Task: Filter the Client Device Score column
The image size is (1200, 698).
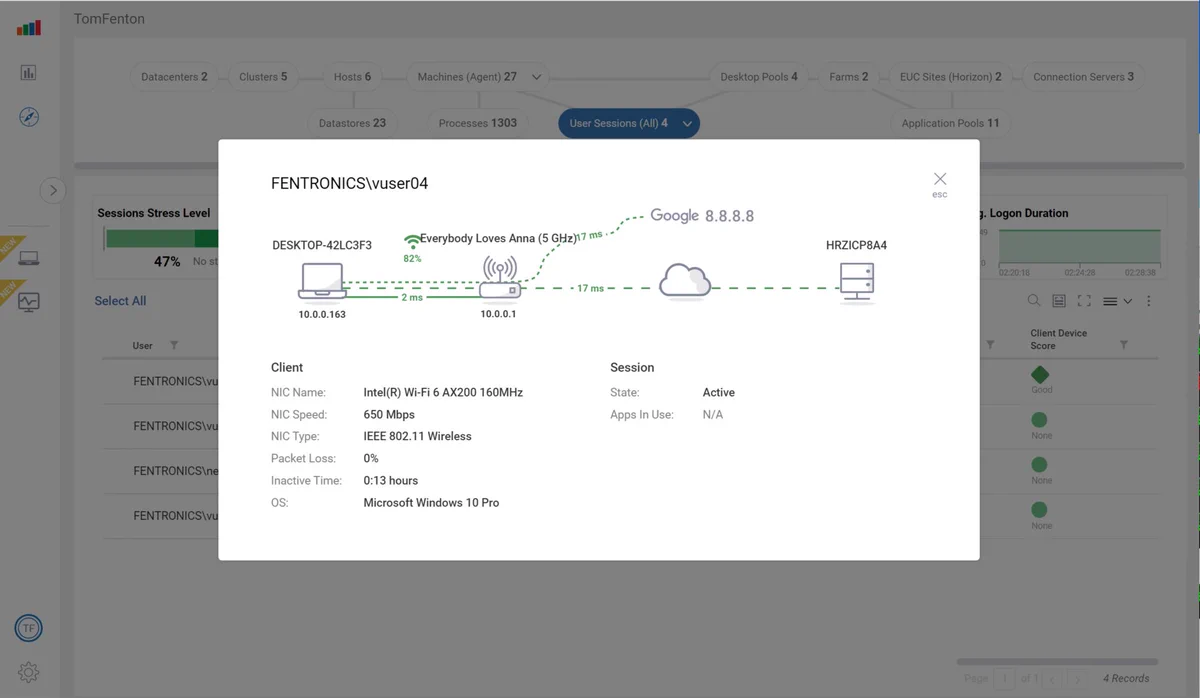Action: pyautogui.click(x=1124, y=345)
